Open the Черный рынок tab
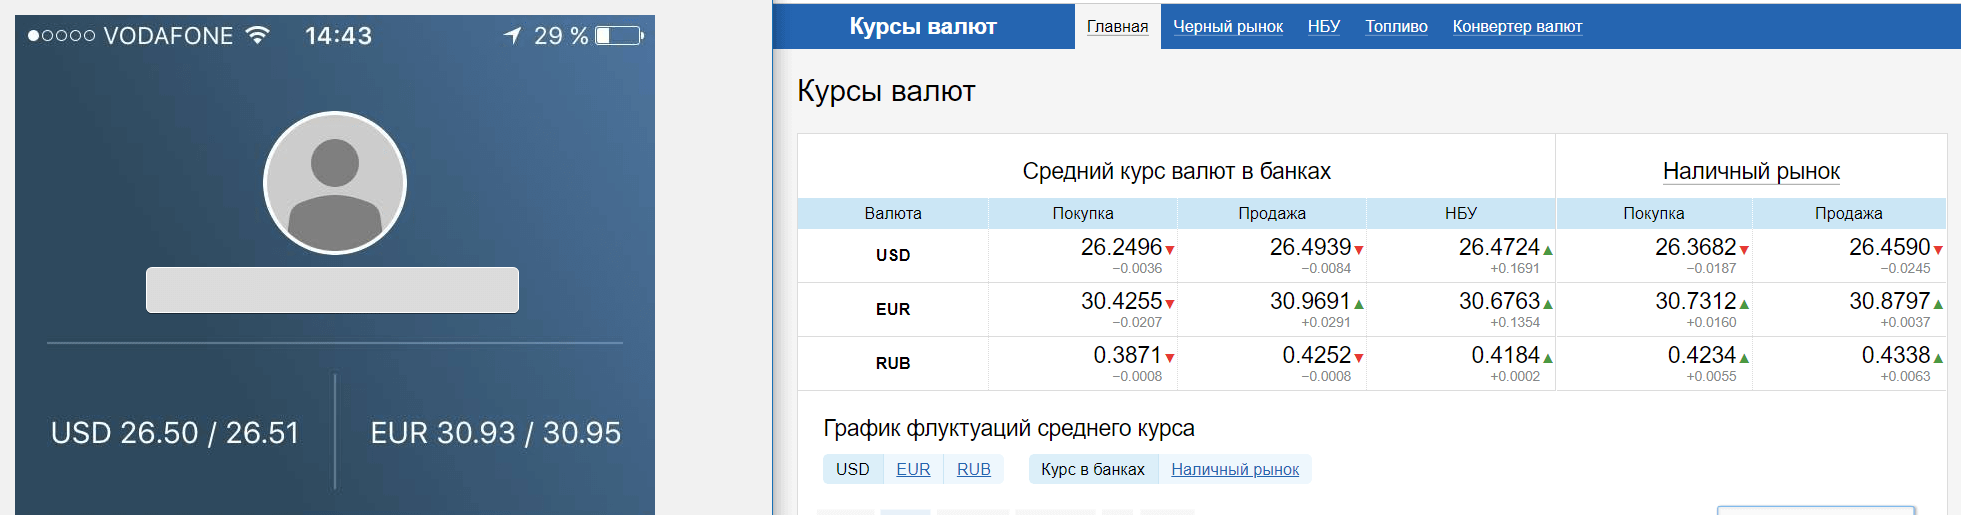This screenshot has width=1961, height=515. click(1228, 26)
